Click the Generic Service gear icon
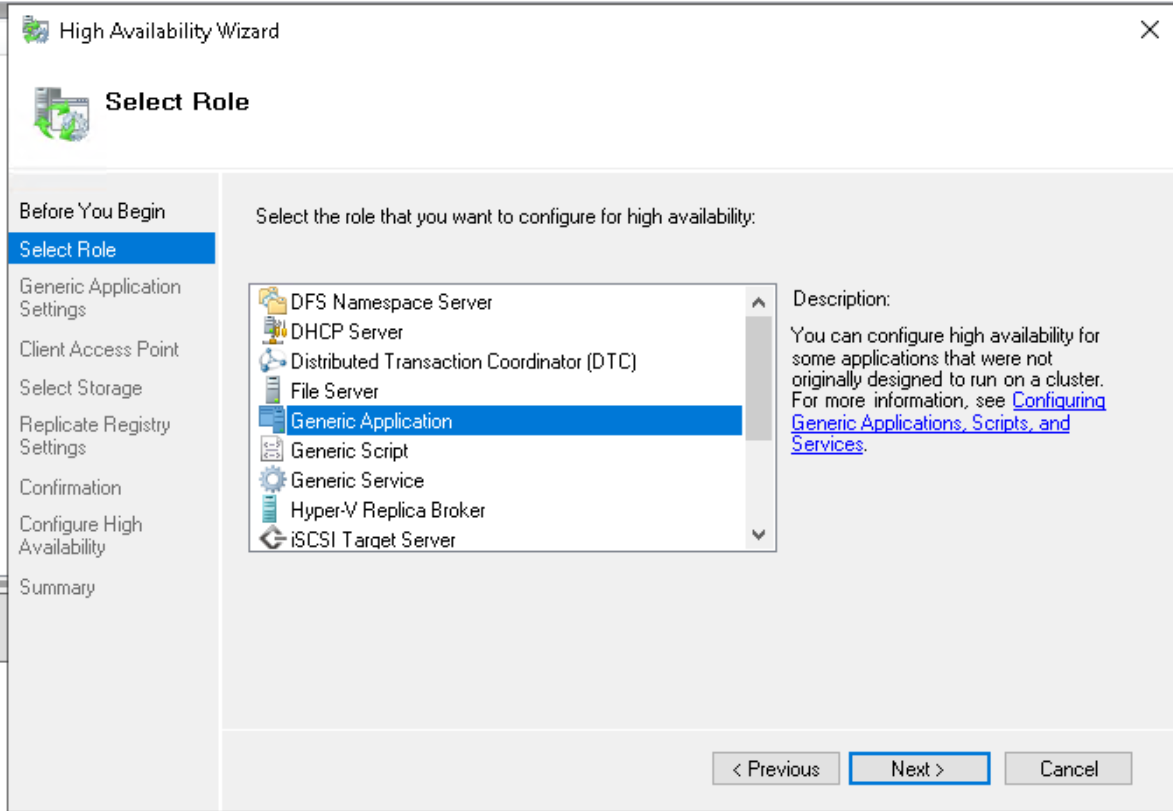1173x811 pixels. pos(272,480)
